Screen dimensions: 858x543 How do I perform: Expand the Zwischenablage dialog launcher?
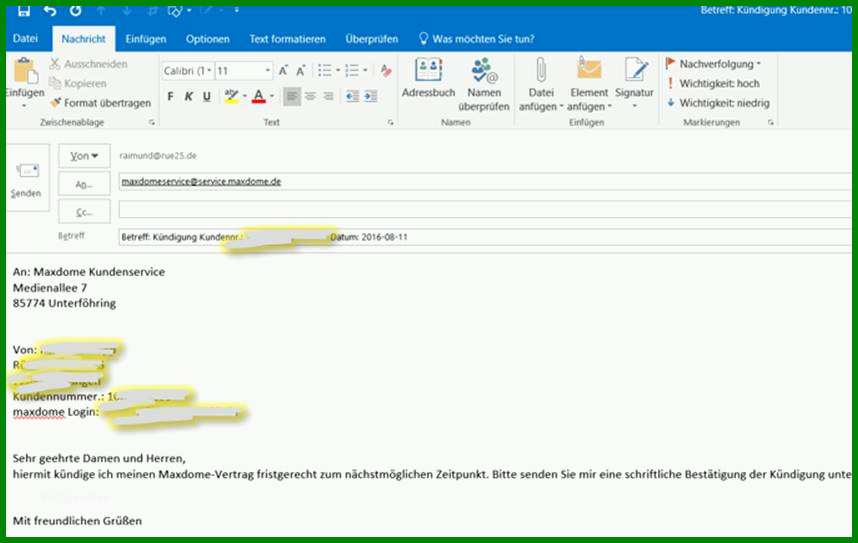pos(152,123)
